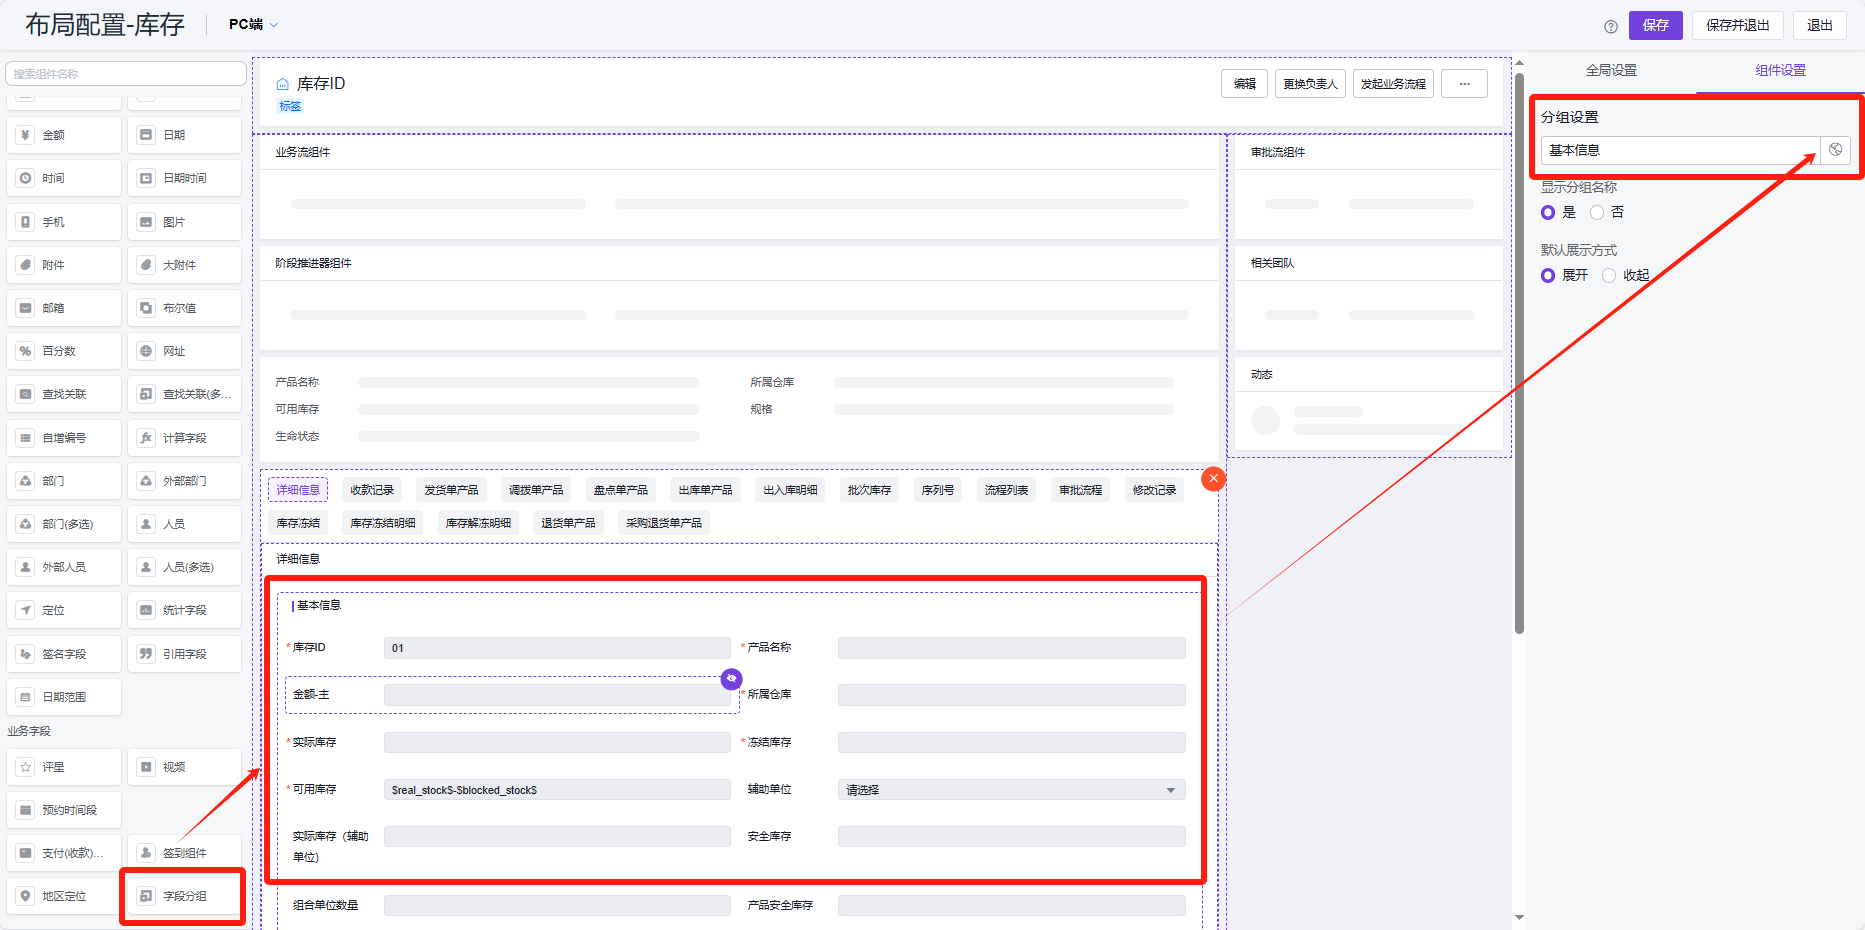1865x930 pixels.
Task: Choose the 大附件 large attachment icon
Action: pos(146,265)
